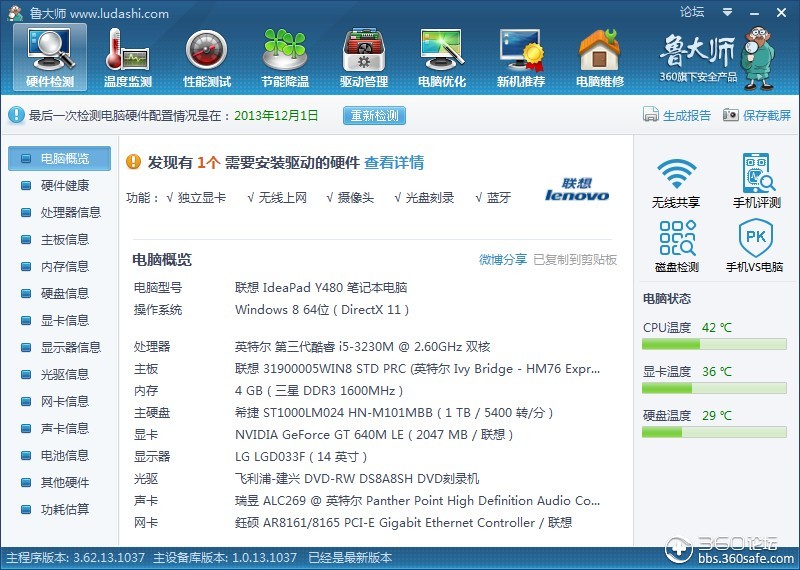Viewport: 800px width, 570px height.
Task: Click the 微博分享 share link
Action: (502, 260)
